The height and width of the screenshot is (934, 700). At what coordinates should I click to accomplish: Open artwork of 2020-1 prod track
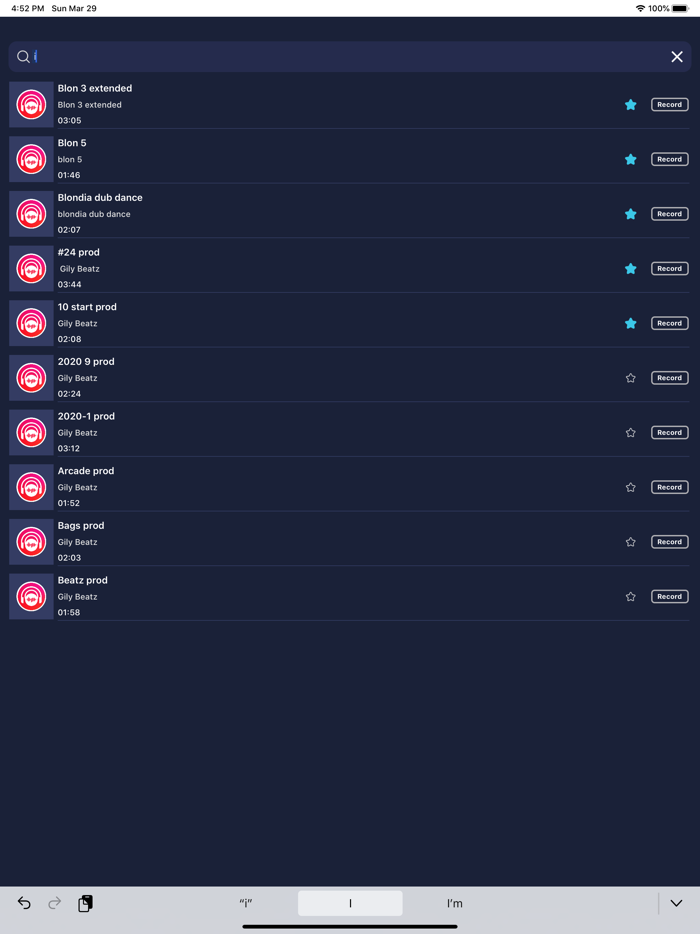(x=30, y=432)
